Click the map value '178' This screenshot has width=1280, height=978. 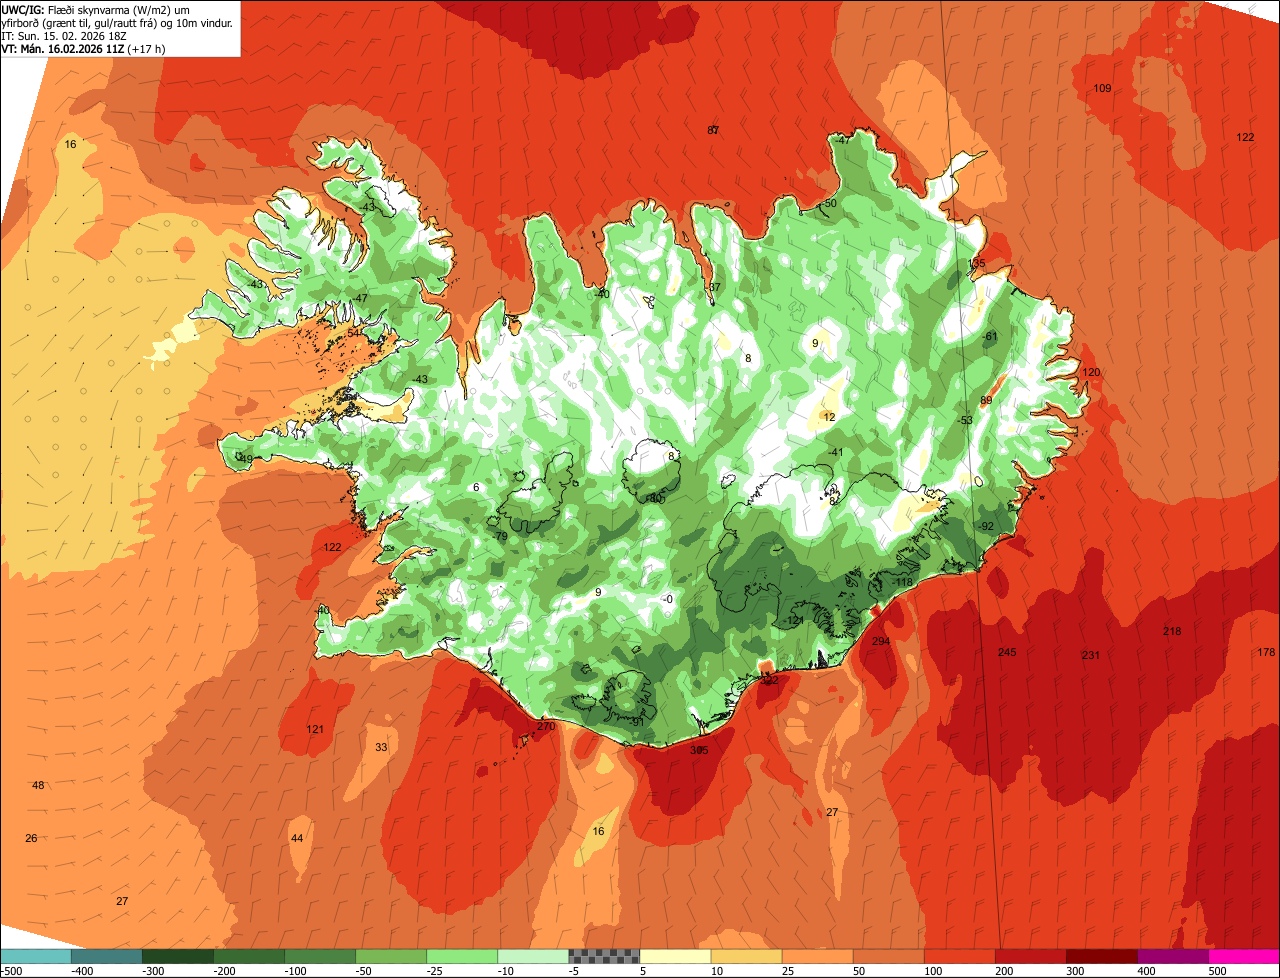pyautogui.click(x=1266, y=653)
